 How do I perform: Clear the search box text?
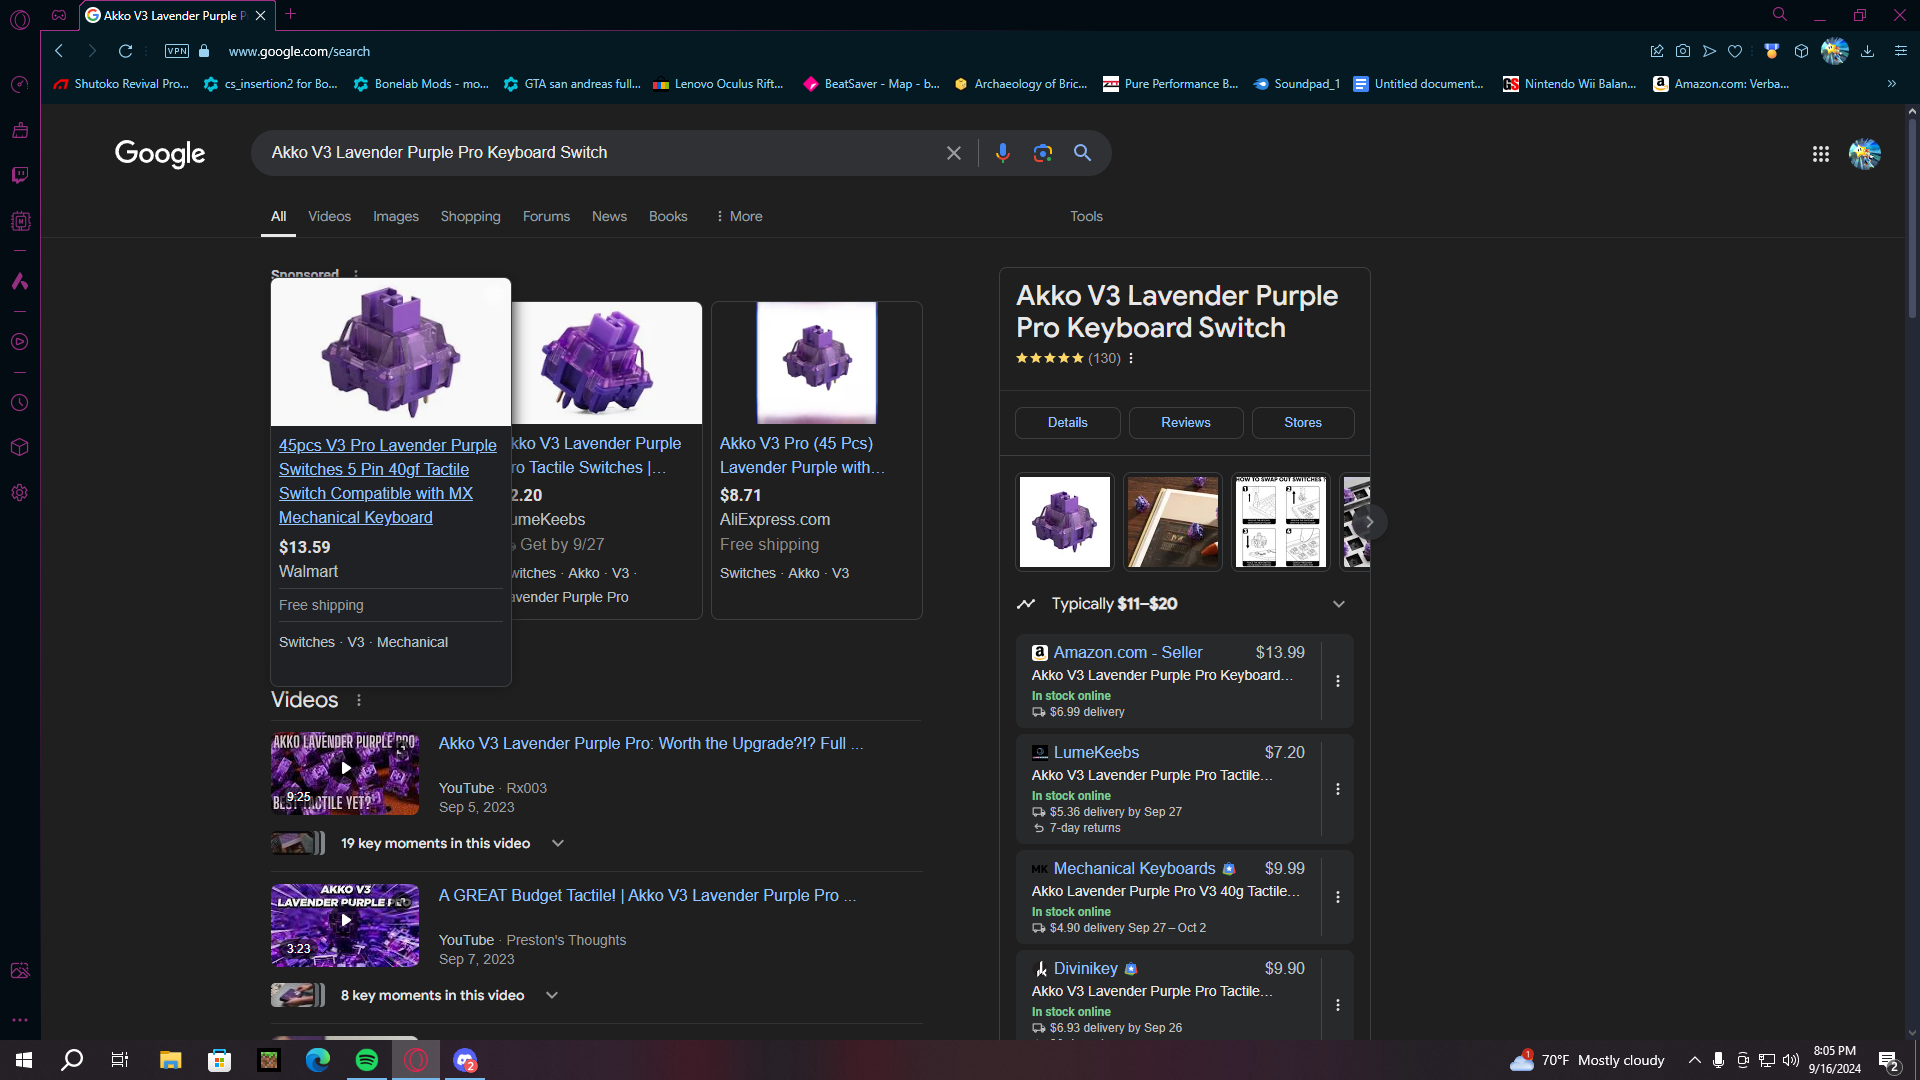click(954, 153)
